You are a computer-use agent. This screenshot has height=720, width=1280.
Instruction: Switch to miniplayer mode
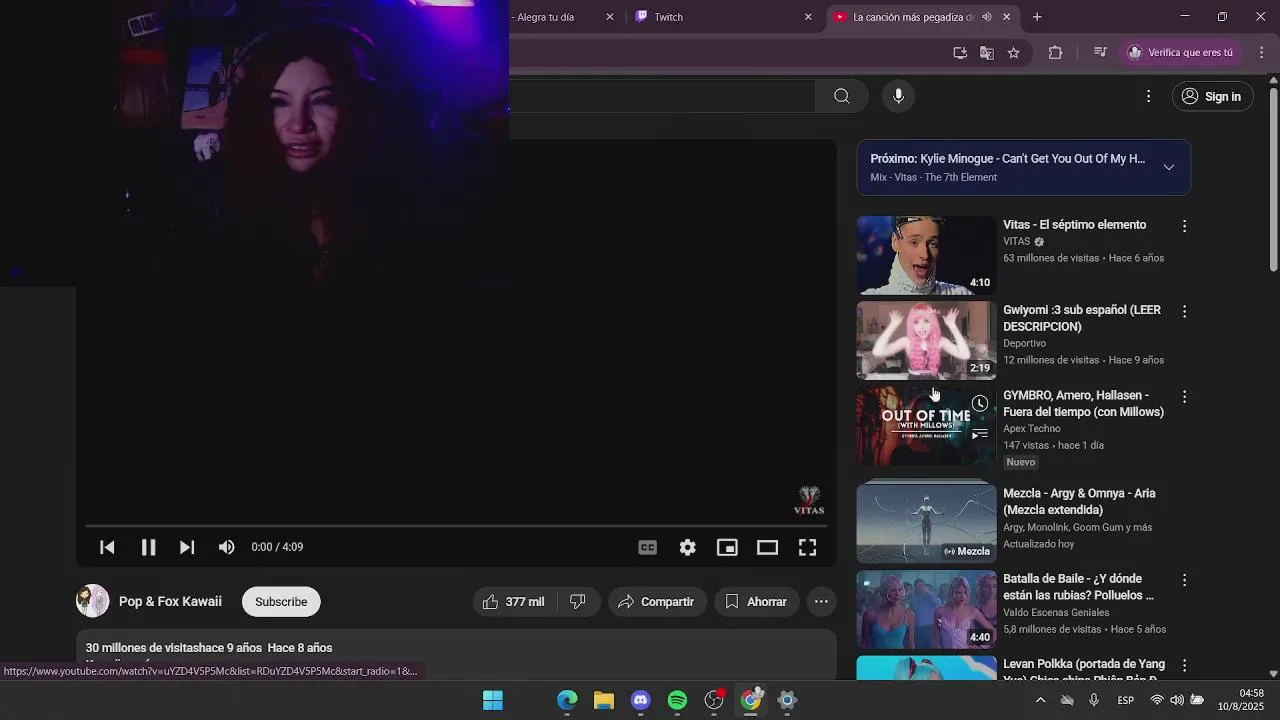tap(727, 547)
